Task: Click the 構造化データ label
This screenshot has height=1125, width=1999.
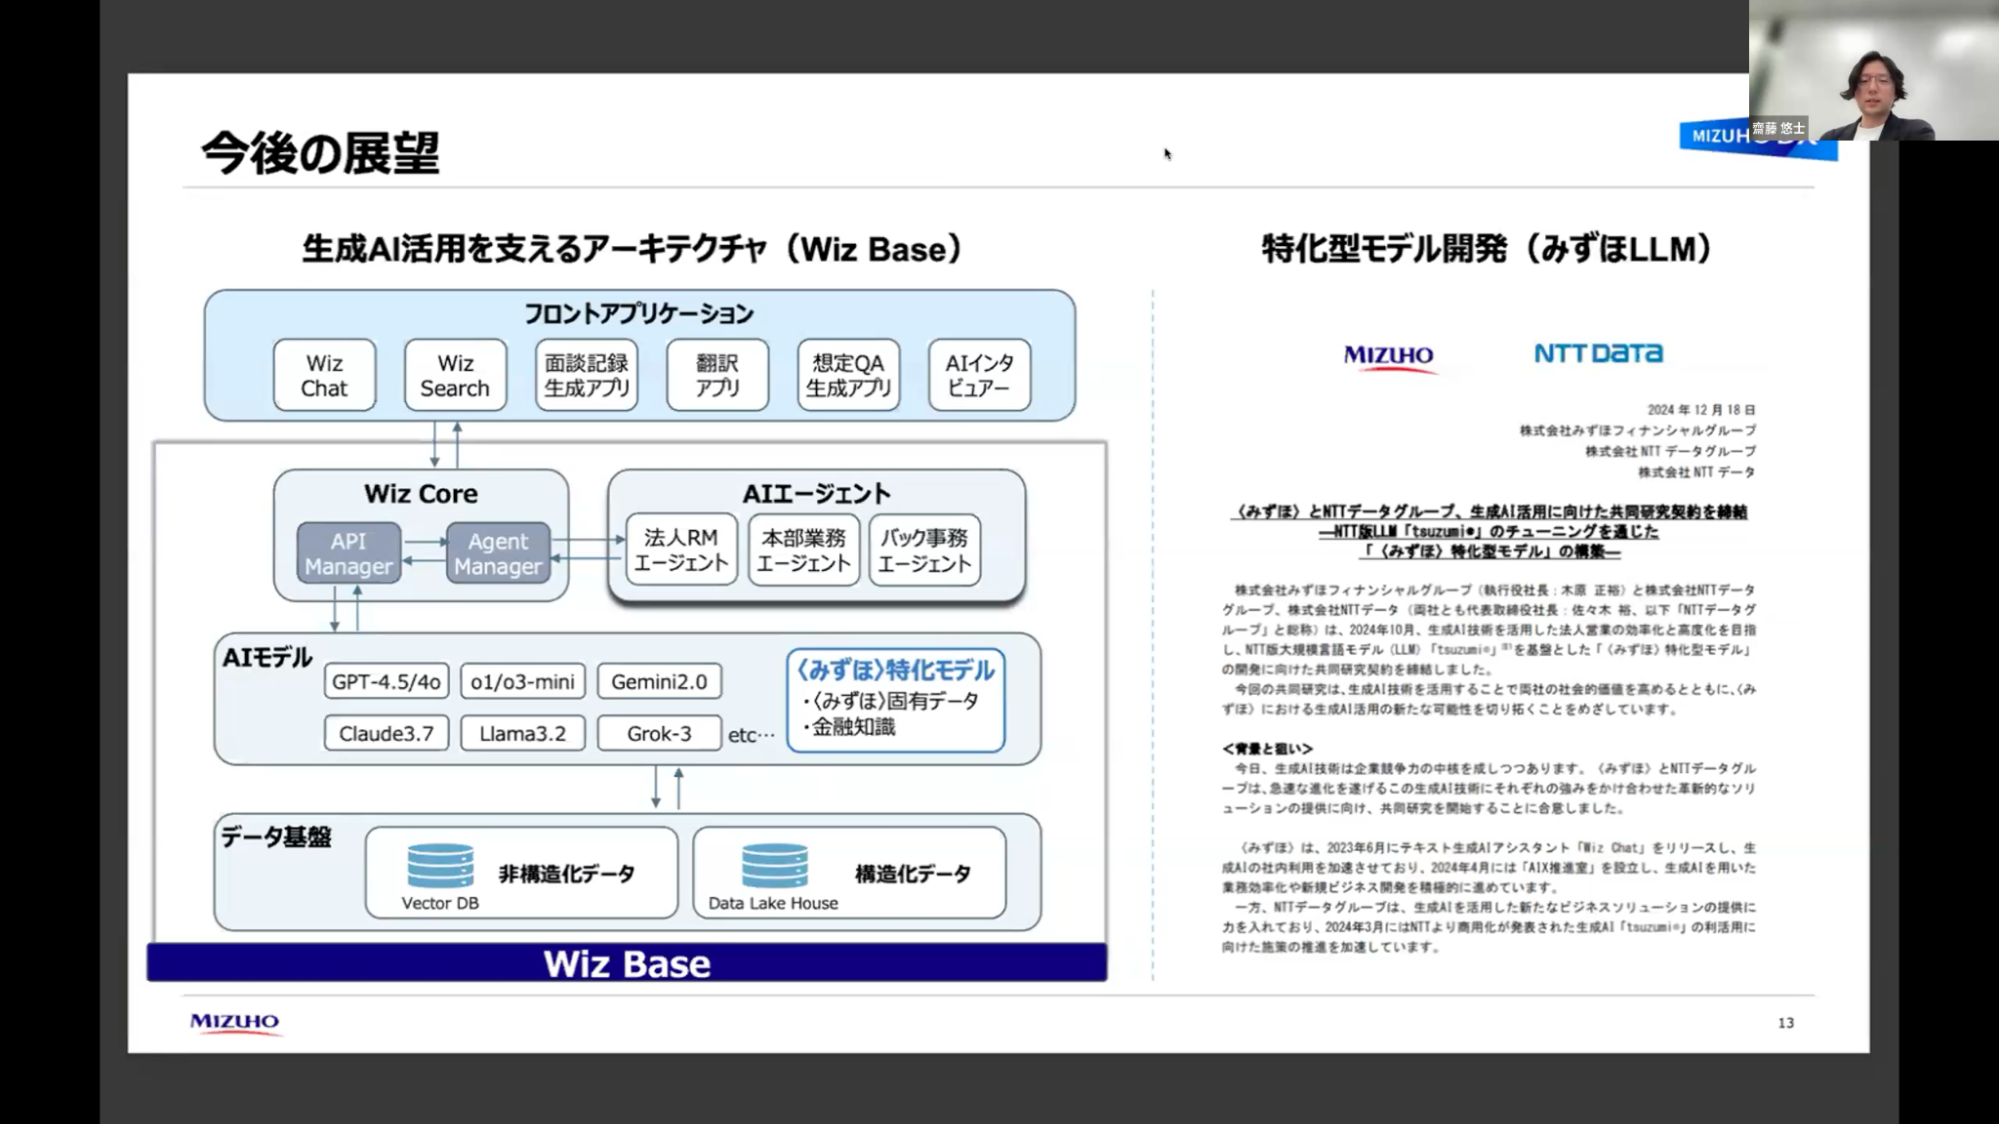Action: click(x=913, y=875)
